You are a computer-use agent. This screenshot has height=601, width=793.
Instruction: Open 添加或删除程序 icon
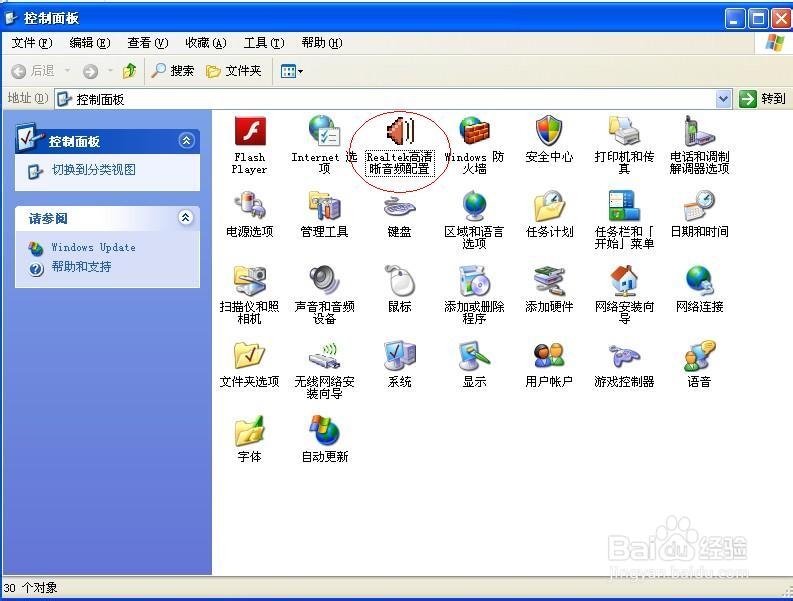[474, 280]
